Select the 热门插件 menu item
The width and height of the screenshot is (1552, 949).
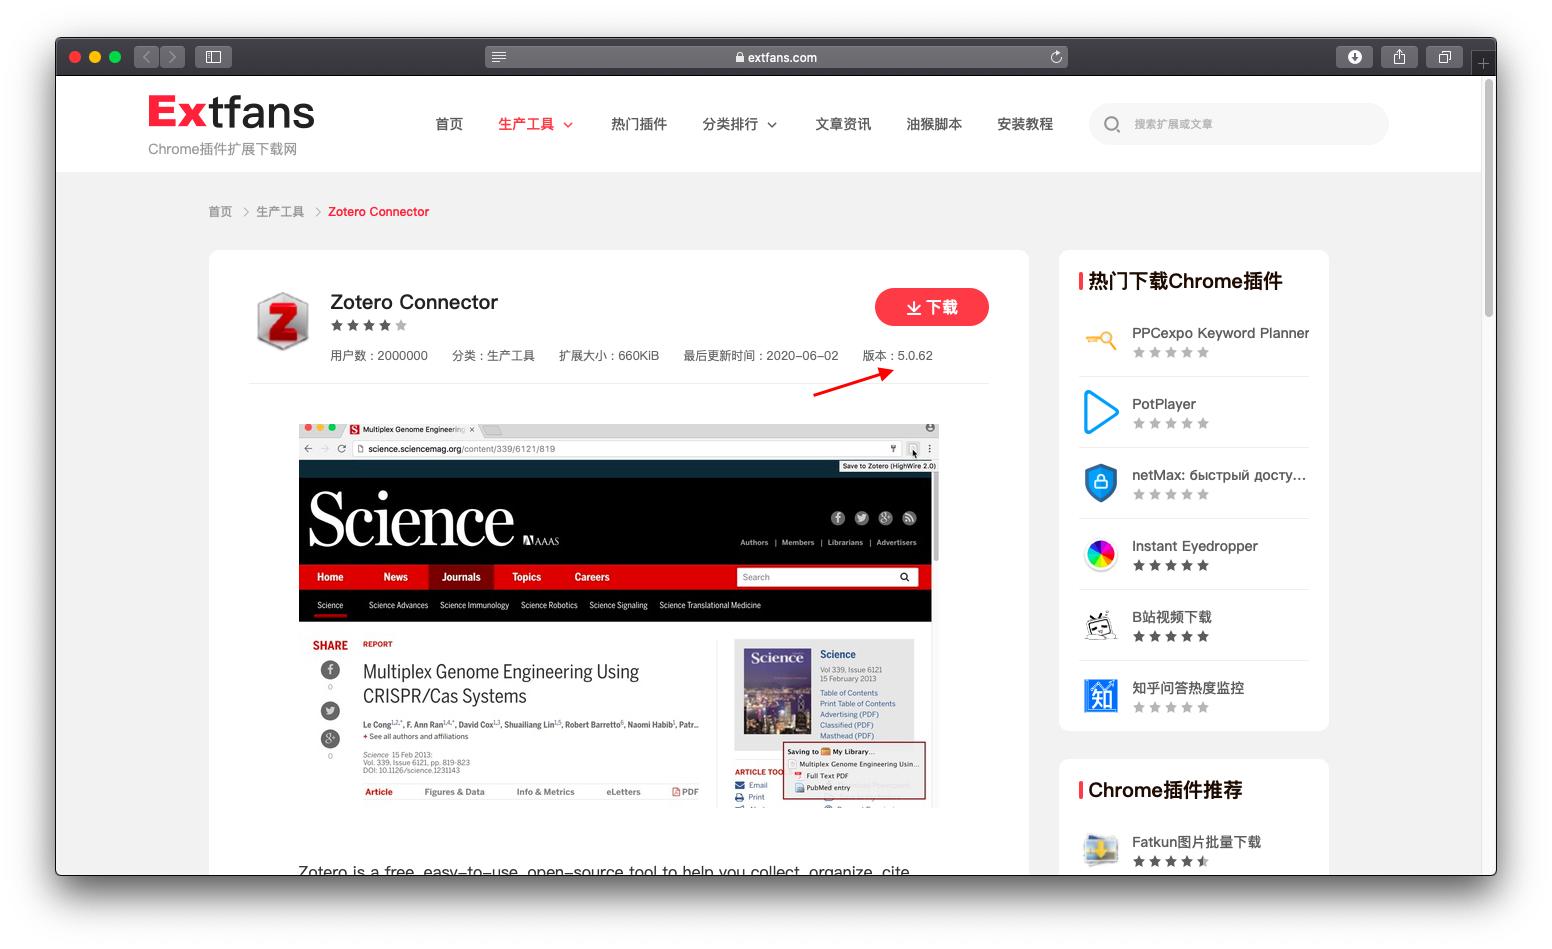640,124
